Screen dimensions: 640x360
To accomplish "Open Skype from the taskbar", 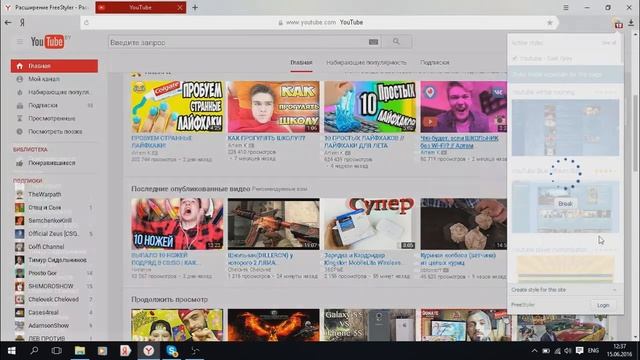I will pos(172,351).
